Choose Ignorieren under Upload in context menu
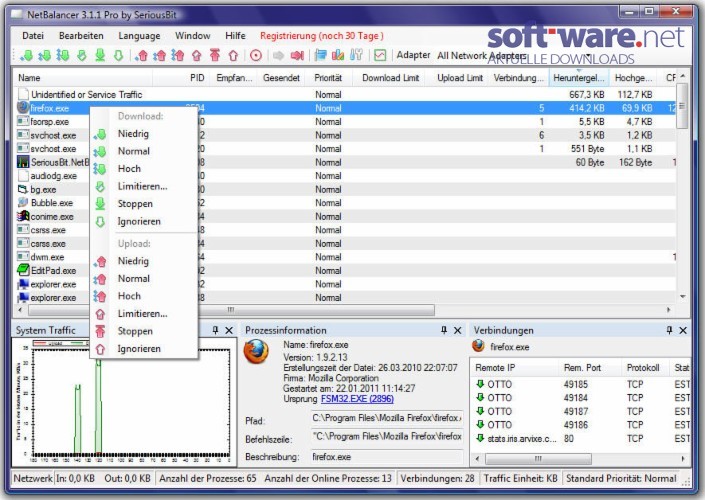705x500 pixels. click(144, 348)
